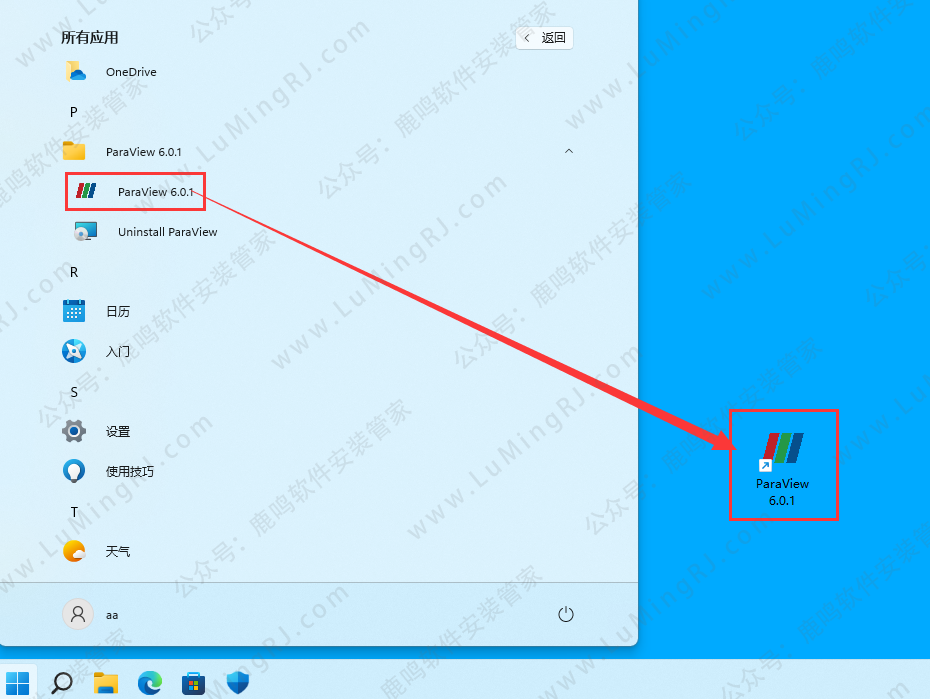
Task: Click the 所有应用 heading
Action: (90, 37)
